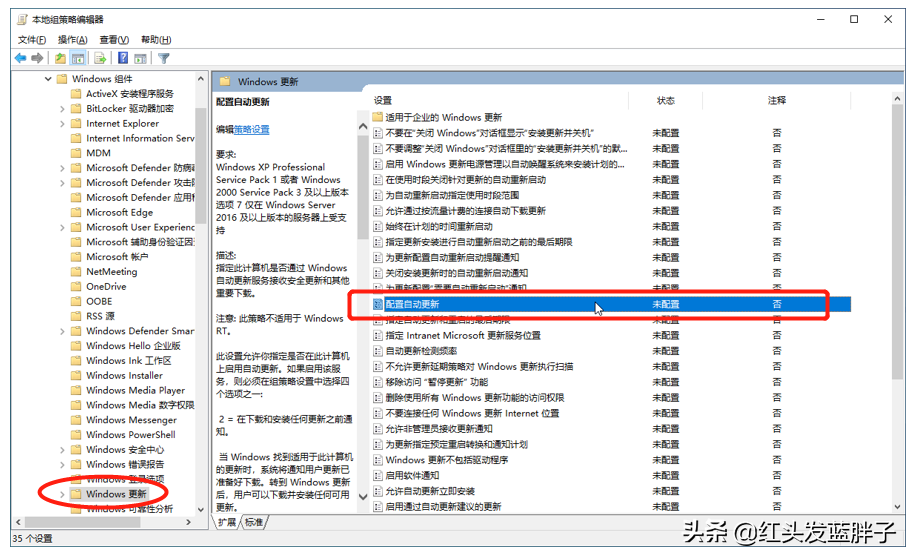Expand the Microsoft User Experience node
This screenshot has height=560, width=912.
(62, 227)
